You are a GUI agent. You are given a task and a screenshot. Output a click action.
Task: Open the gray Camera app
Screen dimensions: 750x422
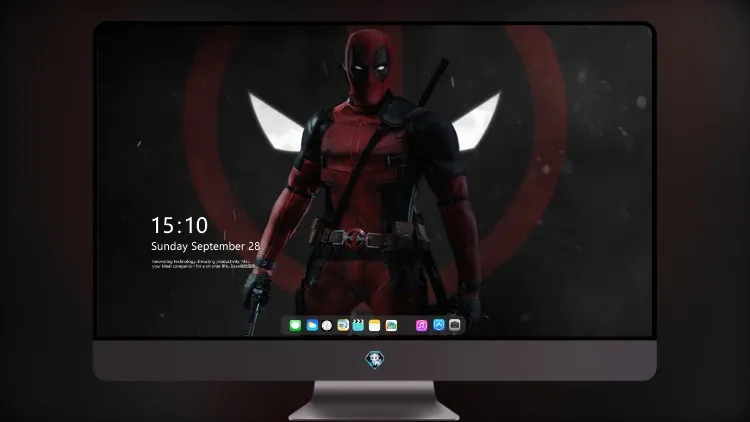point(455,325)
